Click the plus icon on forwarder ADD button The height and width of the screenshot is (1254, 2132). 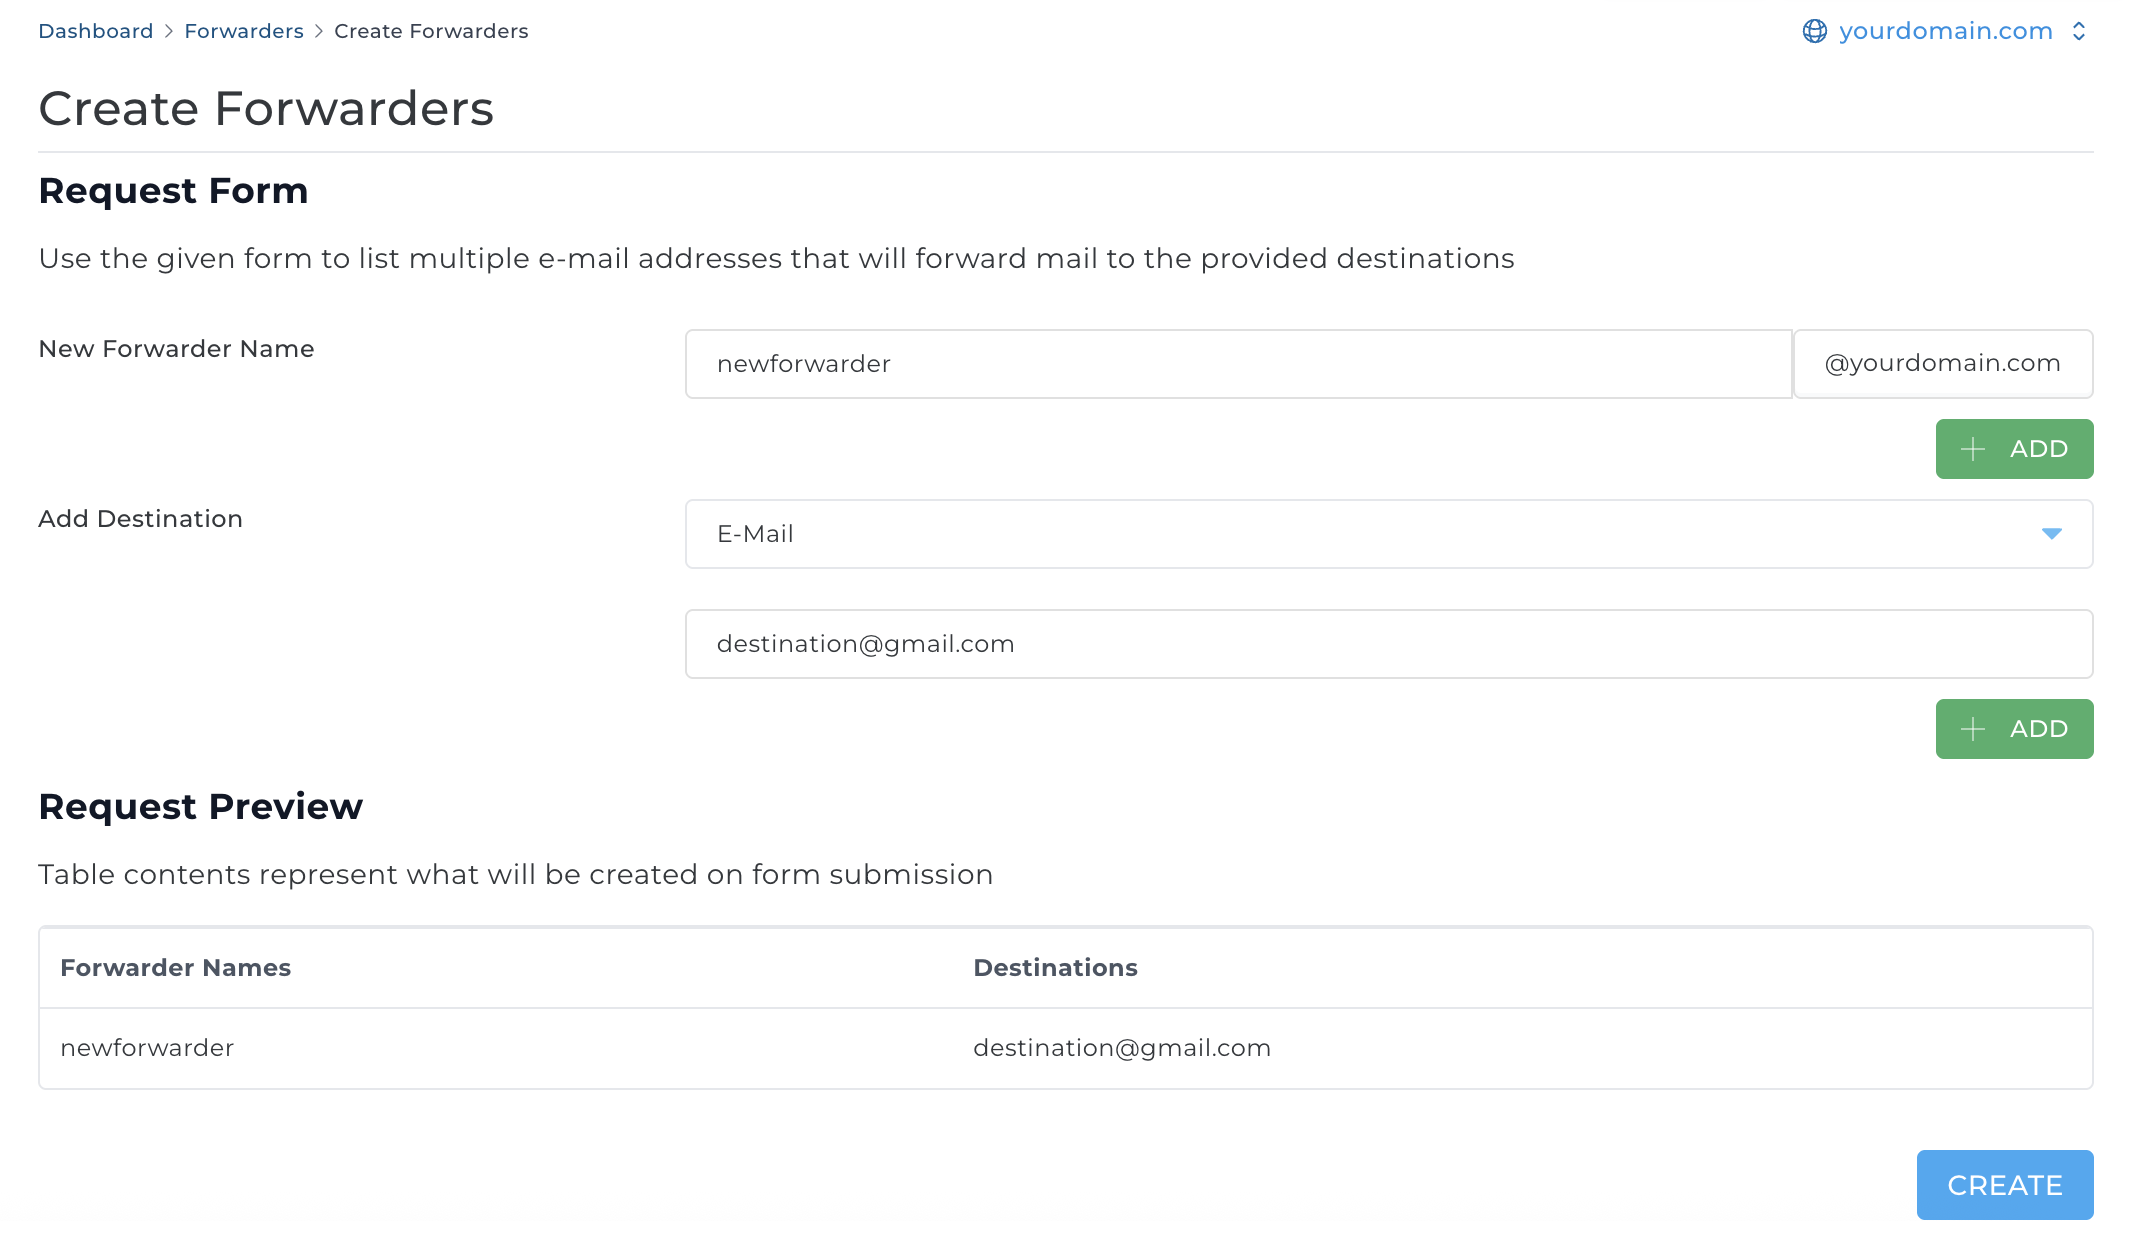tap(1973, 449)
